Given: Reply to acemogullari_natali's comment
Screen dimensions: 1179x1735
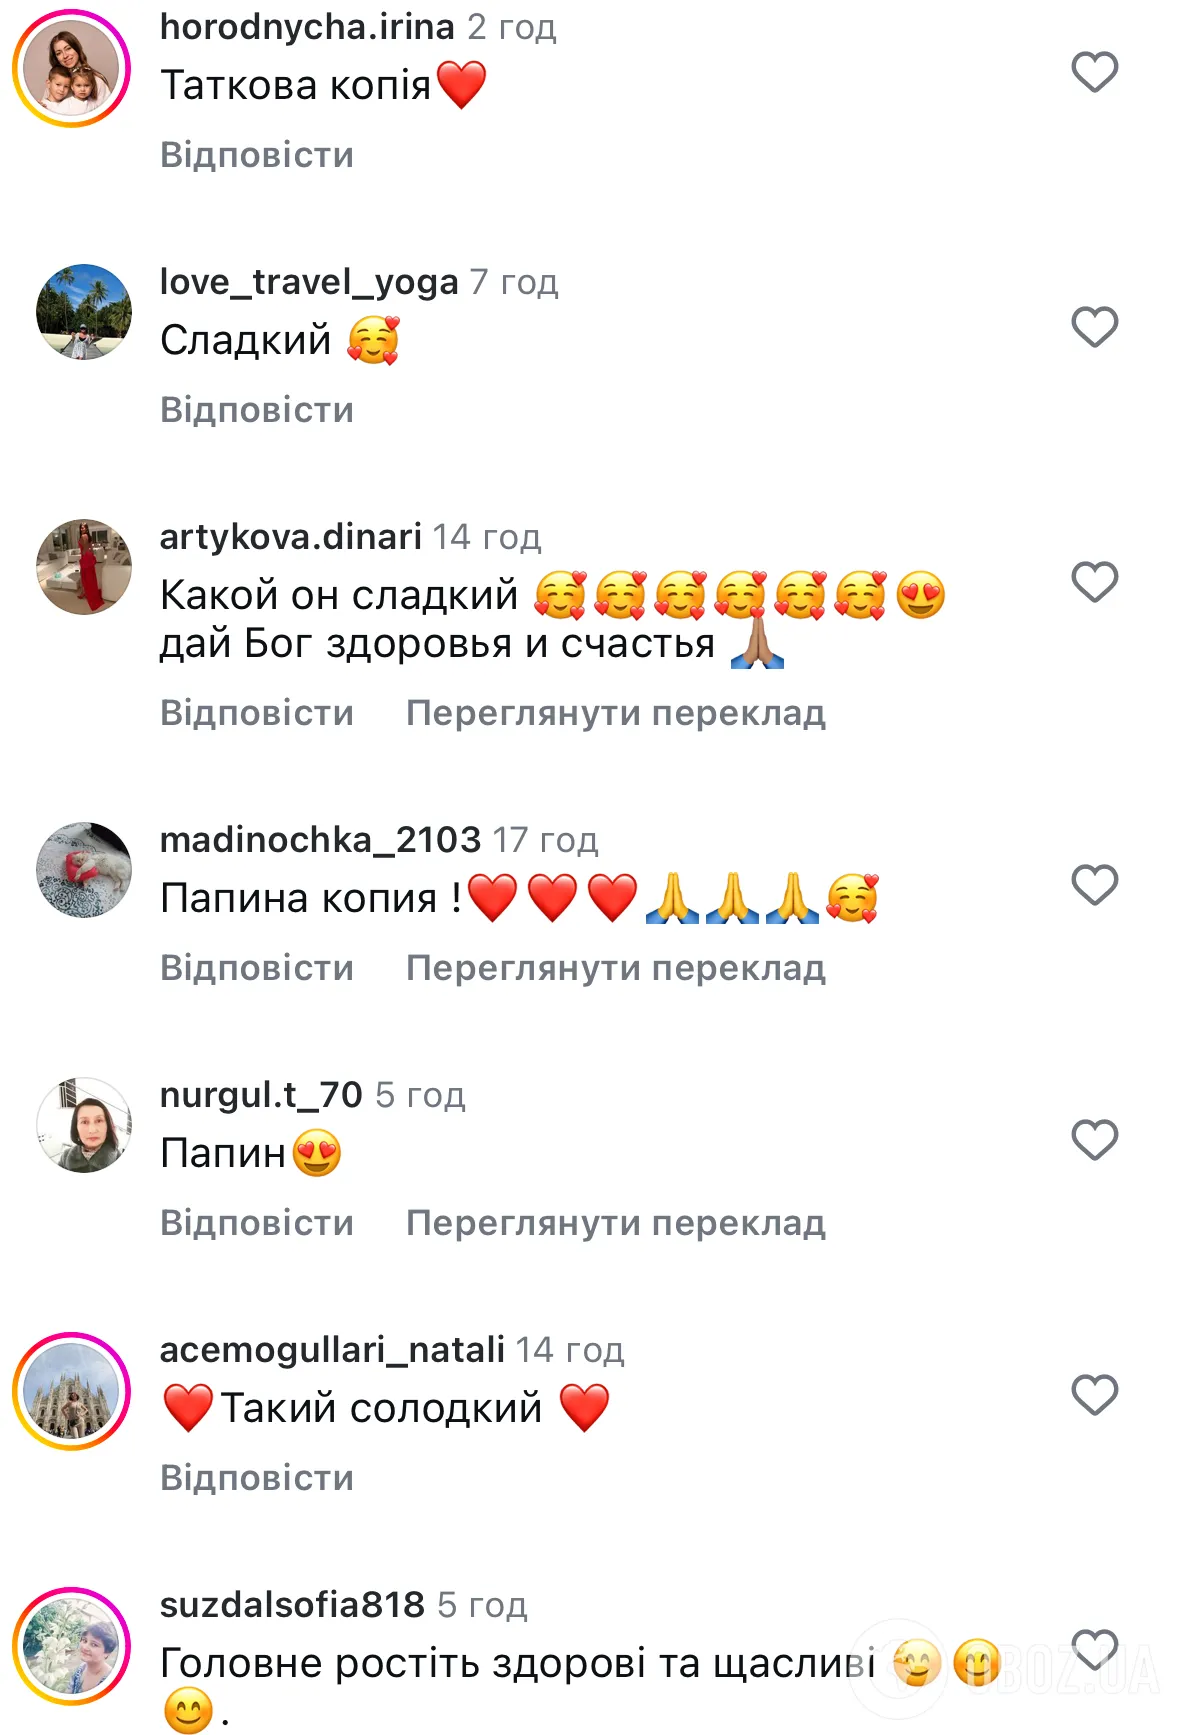Looking at the screenshot, I should [x=257, y=1478].
